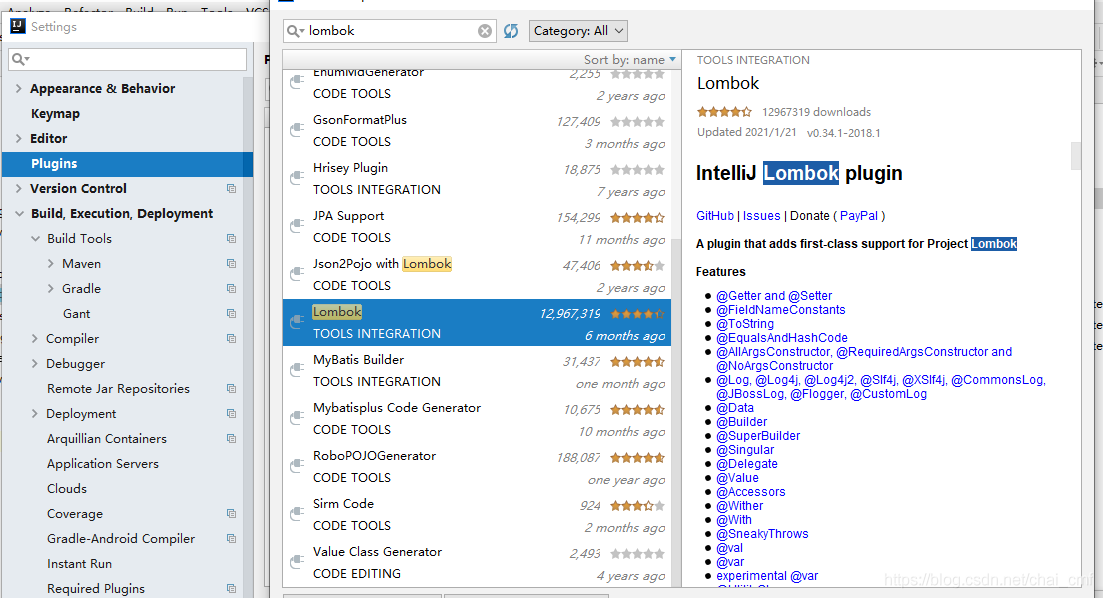Click the JPA Support plugin icon
This screenshot has width=1103, height=598.
click(297, 226)
